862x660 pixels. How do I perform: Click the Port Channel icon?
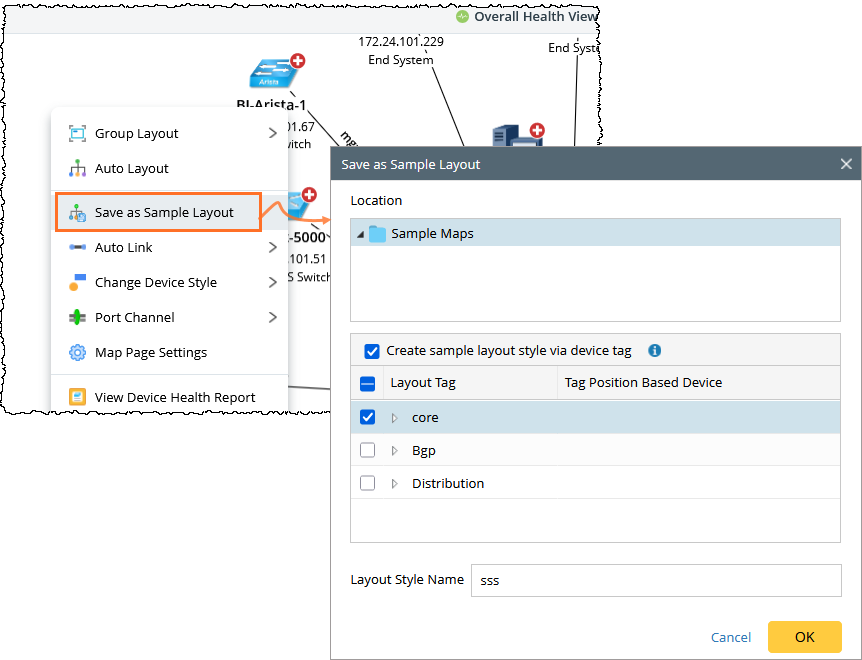tap(77, 317)
